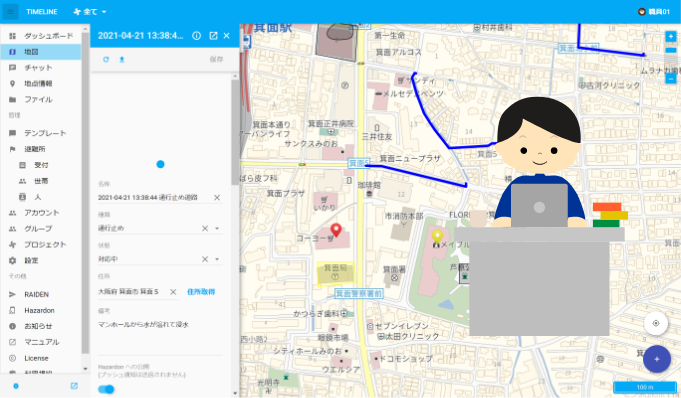Click the info circle icon at sidebar bottom
Viewport: 681px width, 398px height.
point(16,386)
